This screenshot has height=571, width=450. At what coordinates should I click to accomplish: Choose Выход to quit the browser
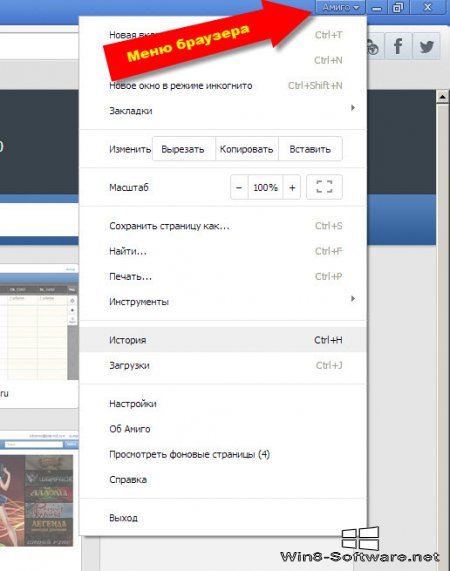click(223, 517)
